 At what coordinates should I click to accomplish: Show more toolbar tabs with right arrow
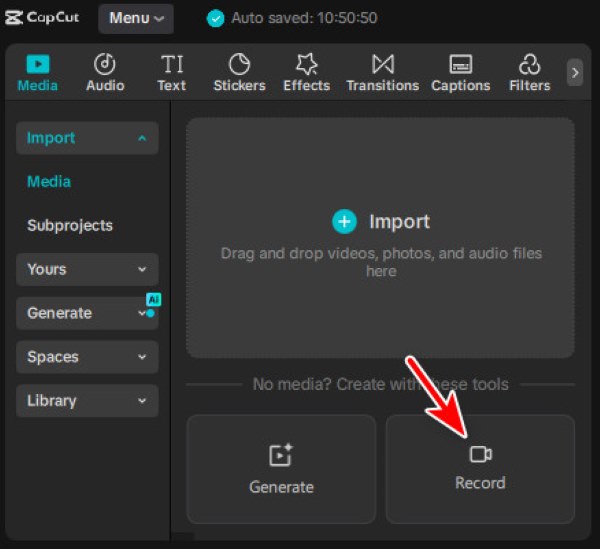coord(575,73)
